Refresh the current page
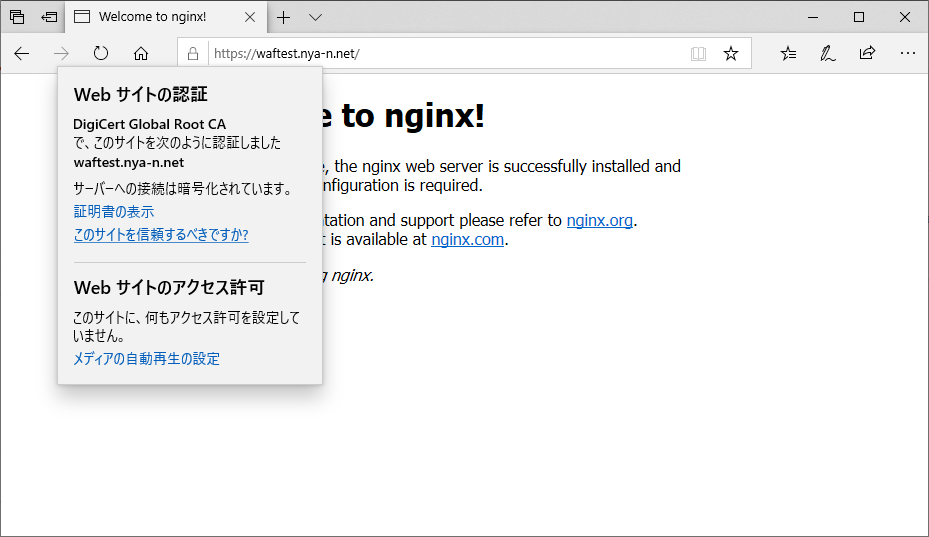 pyautogui.click(x=101, y=53)
